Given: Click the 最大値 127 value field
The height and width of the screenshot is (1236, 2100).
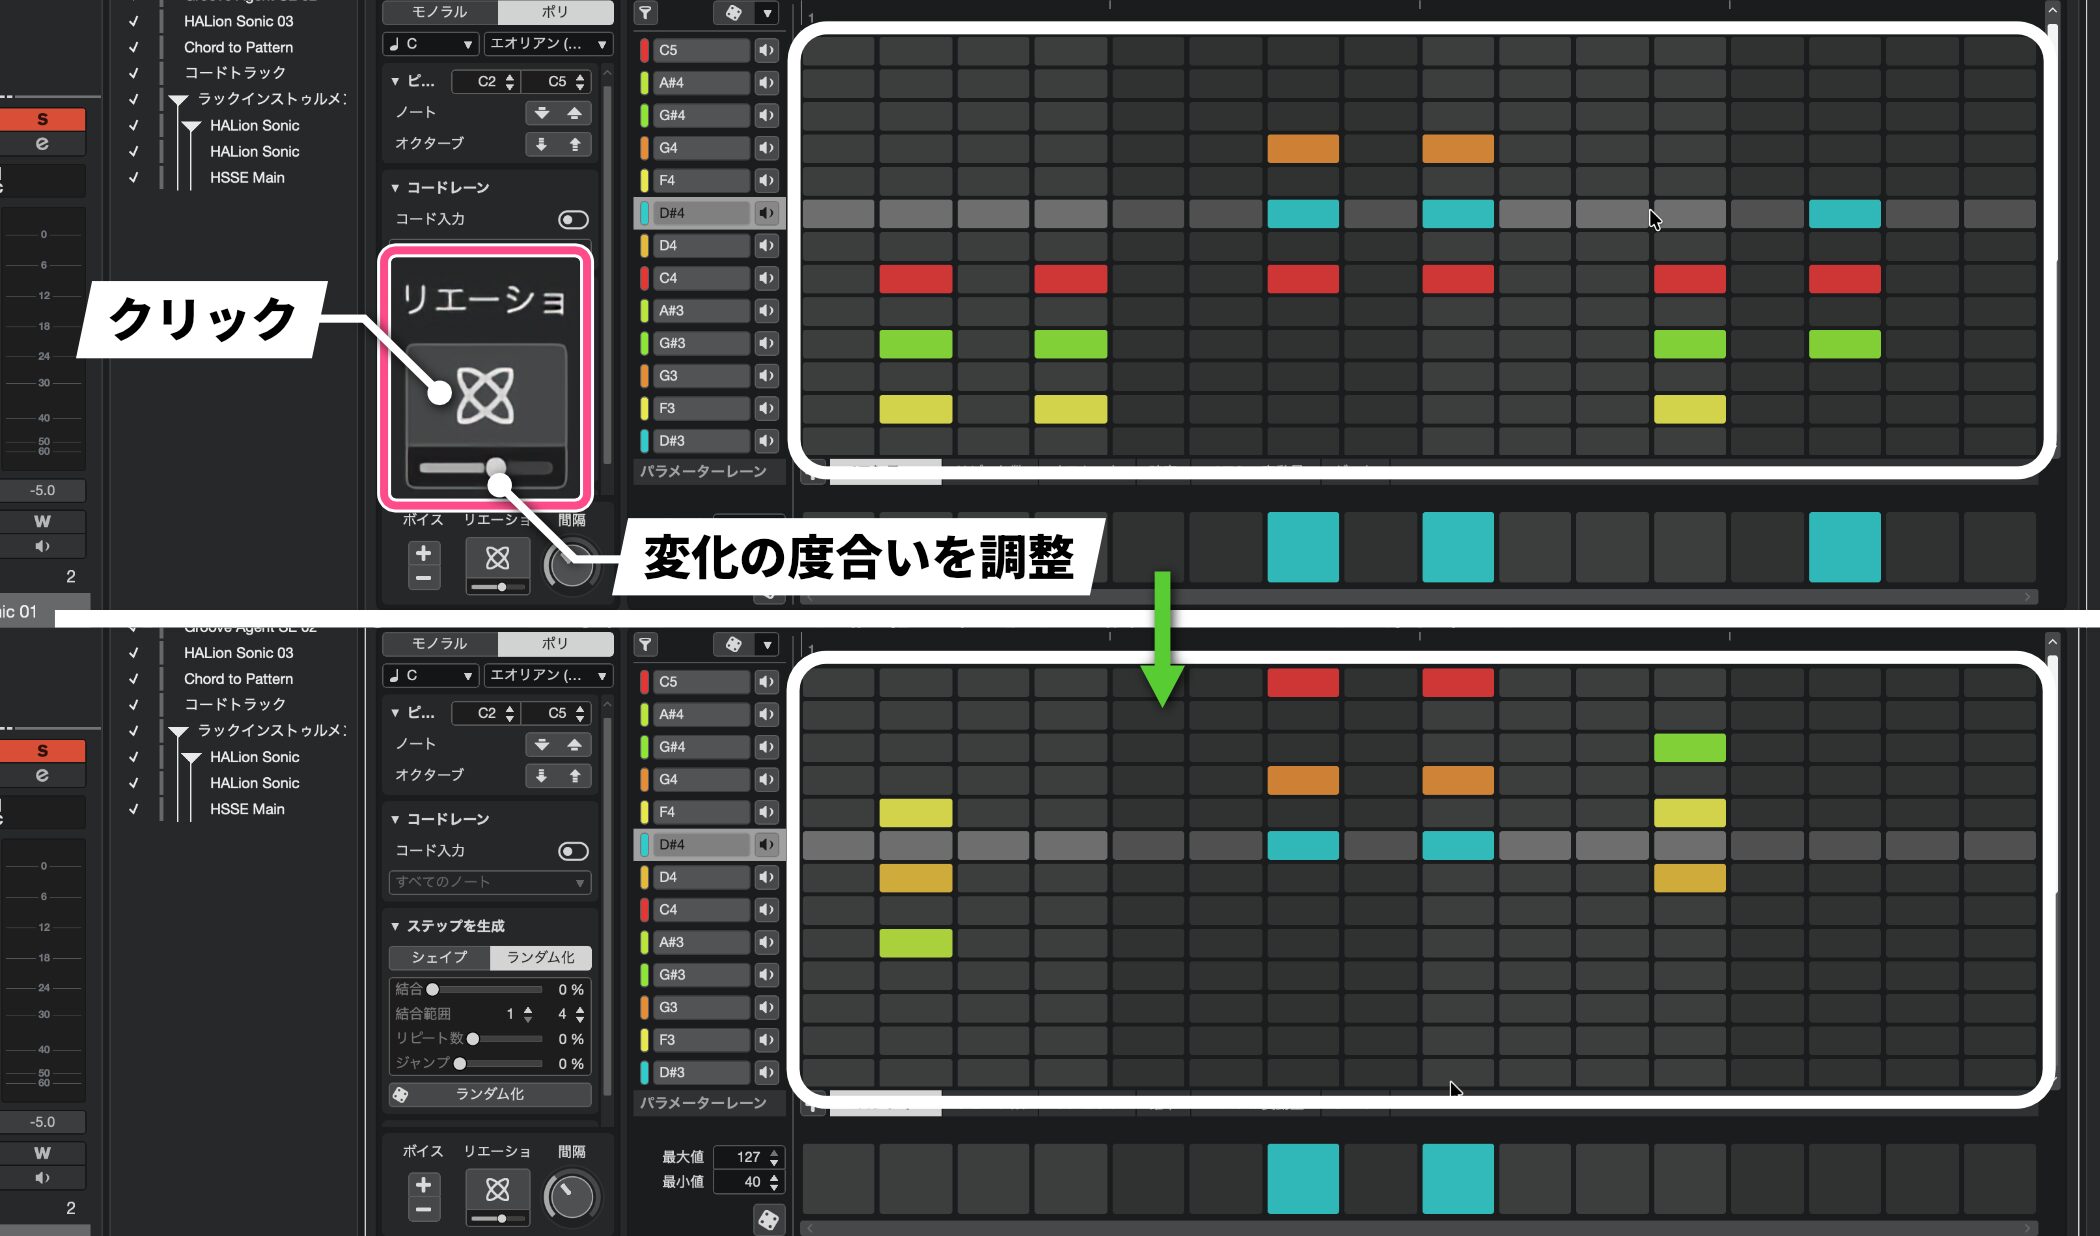Looking at the screenshot, I should [x=749, y=1157].
